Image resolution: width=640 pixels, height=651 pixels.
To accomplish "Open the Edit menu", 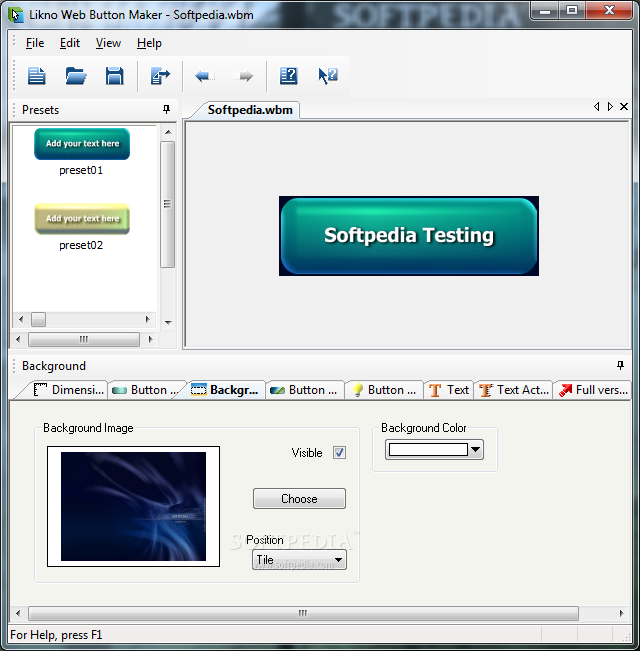I will (70, 43).
